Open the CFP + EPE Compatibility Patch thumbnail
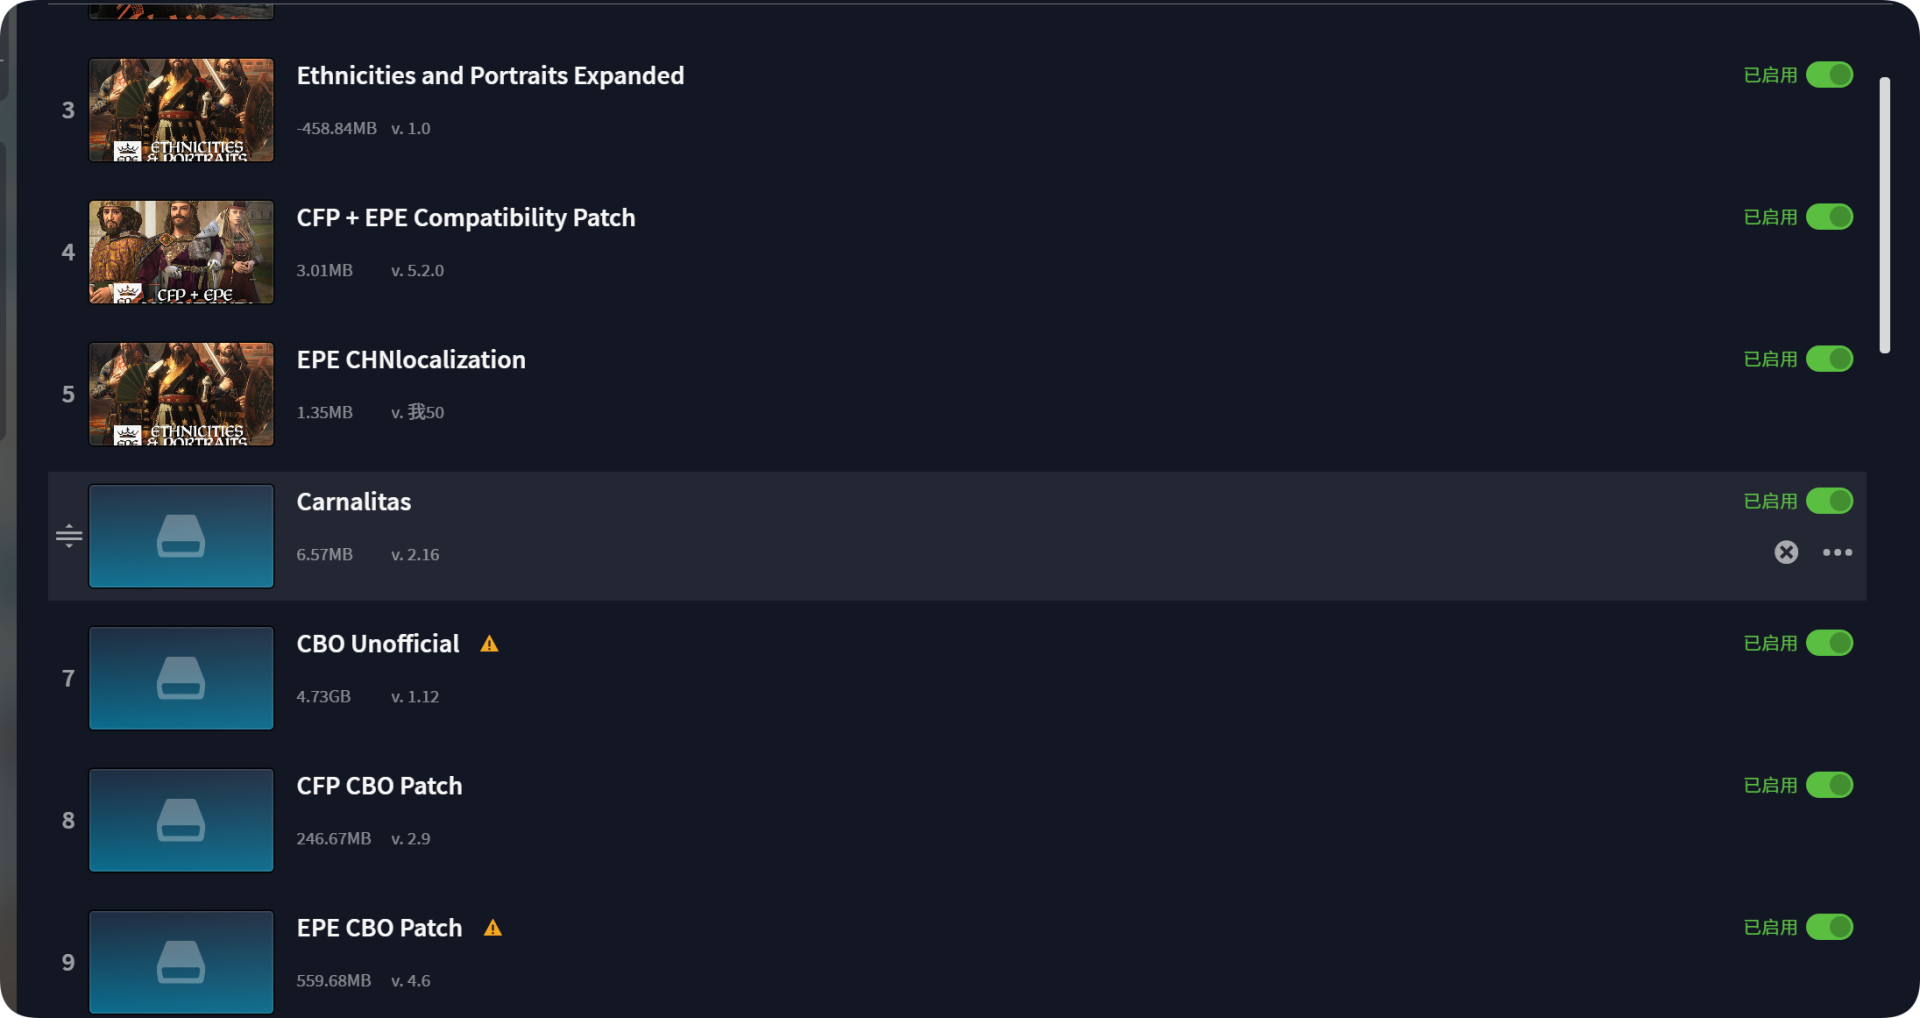The height and width of the screenshot is (1018, 1920). (181, 252)
